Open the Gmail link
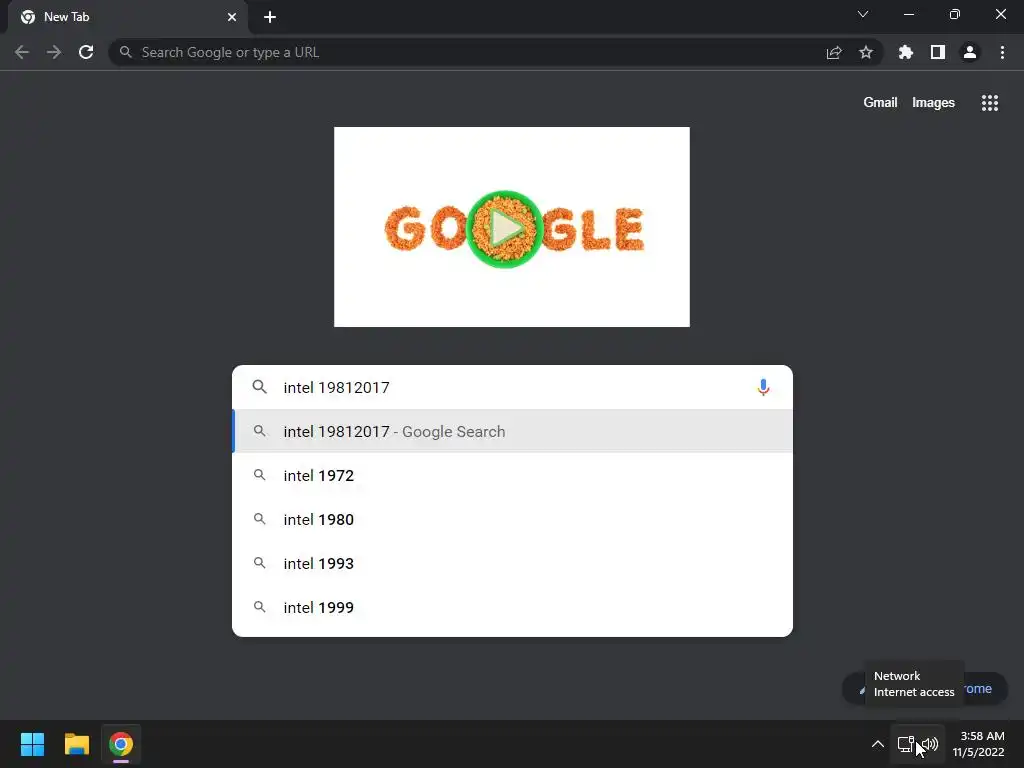 [x=880, y=103]
